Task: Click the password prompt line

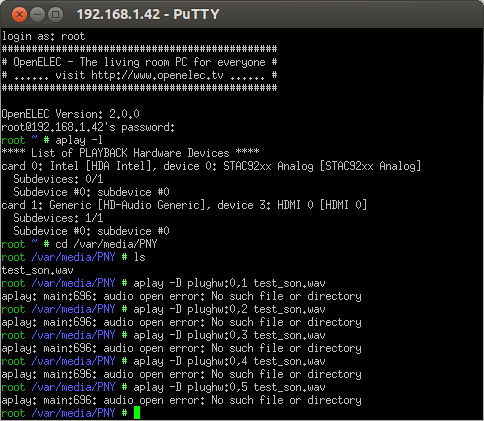Action: point(88,127)
